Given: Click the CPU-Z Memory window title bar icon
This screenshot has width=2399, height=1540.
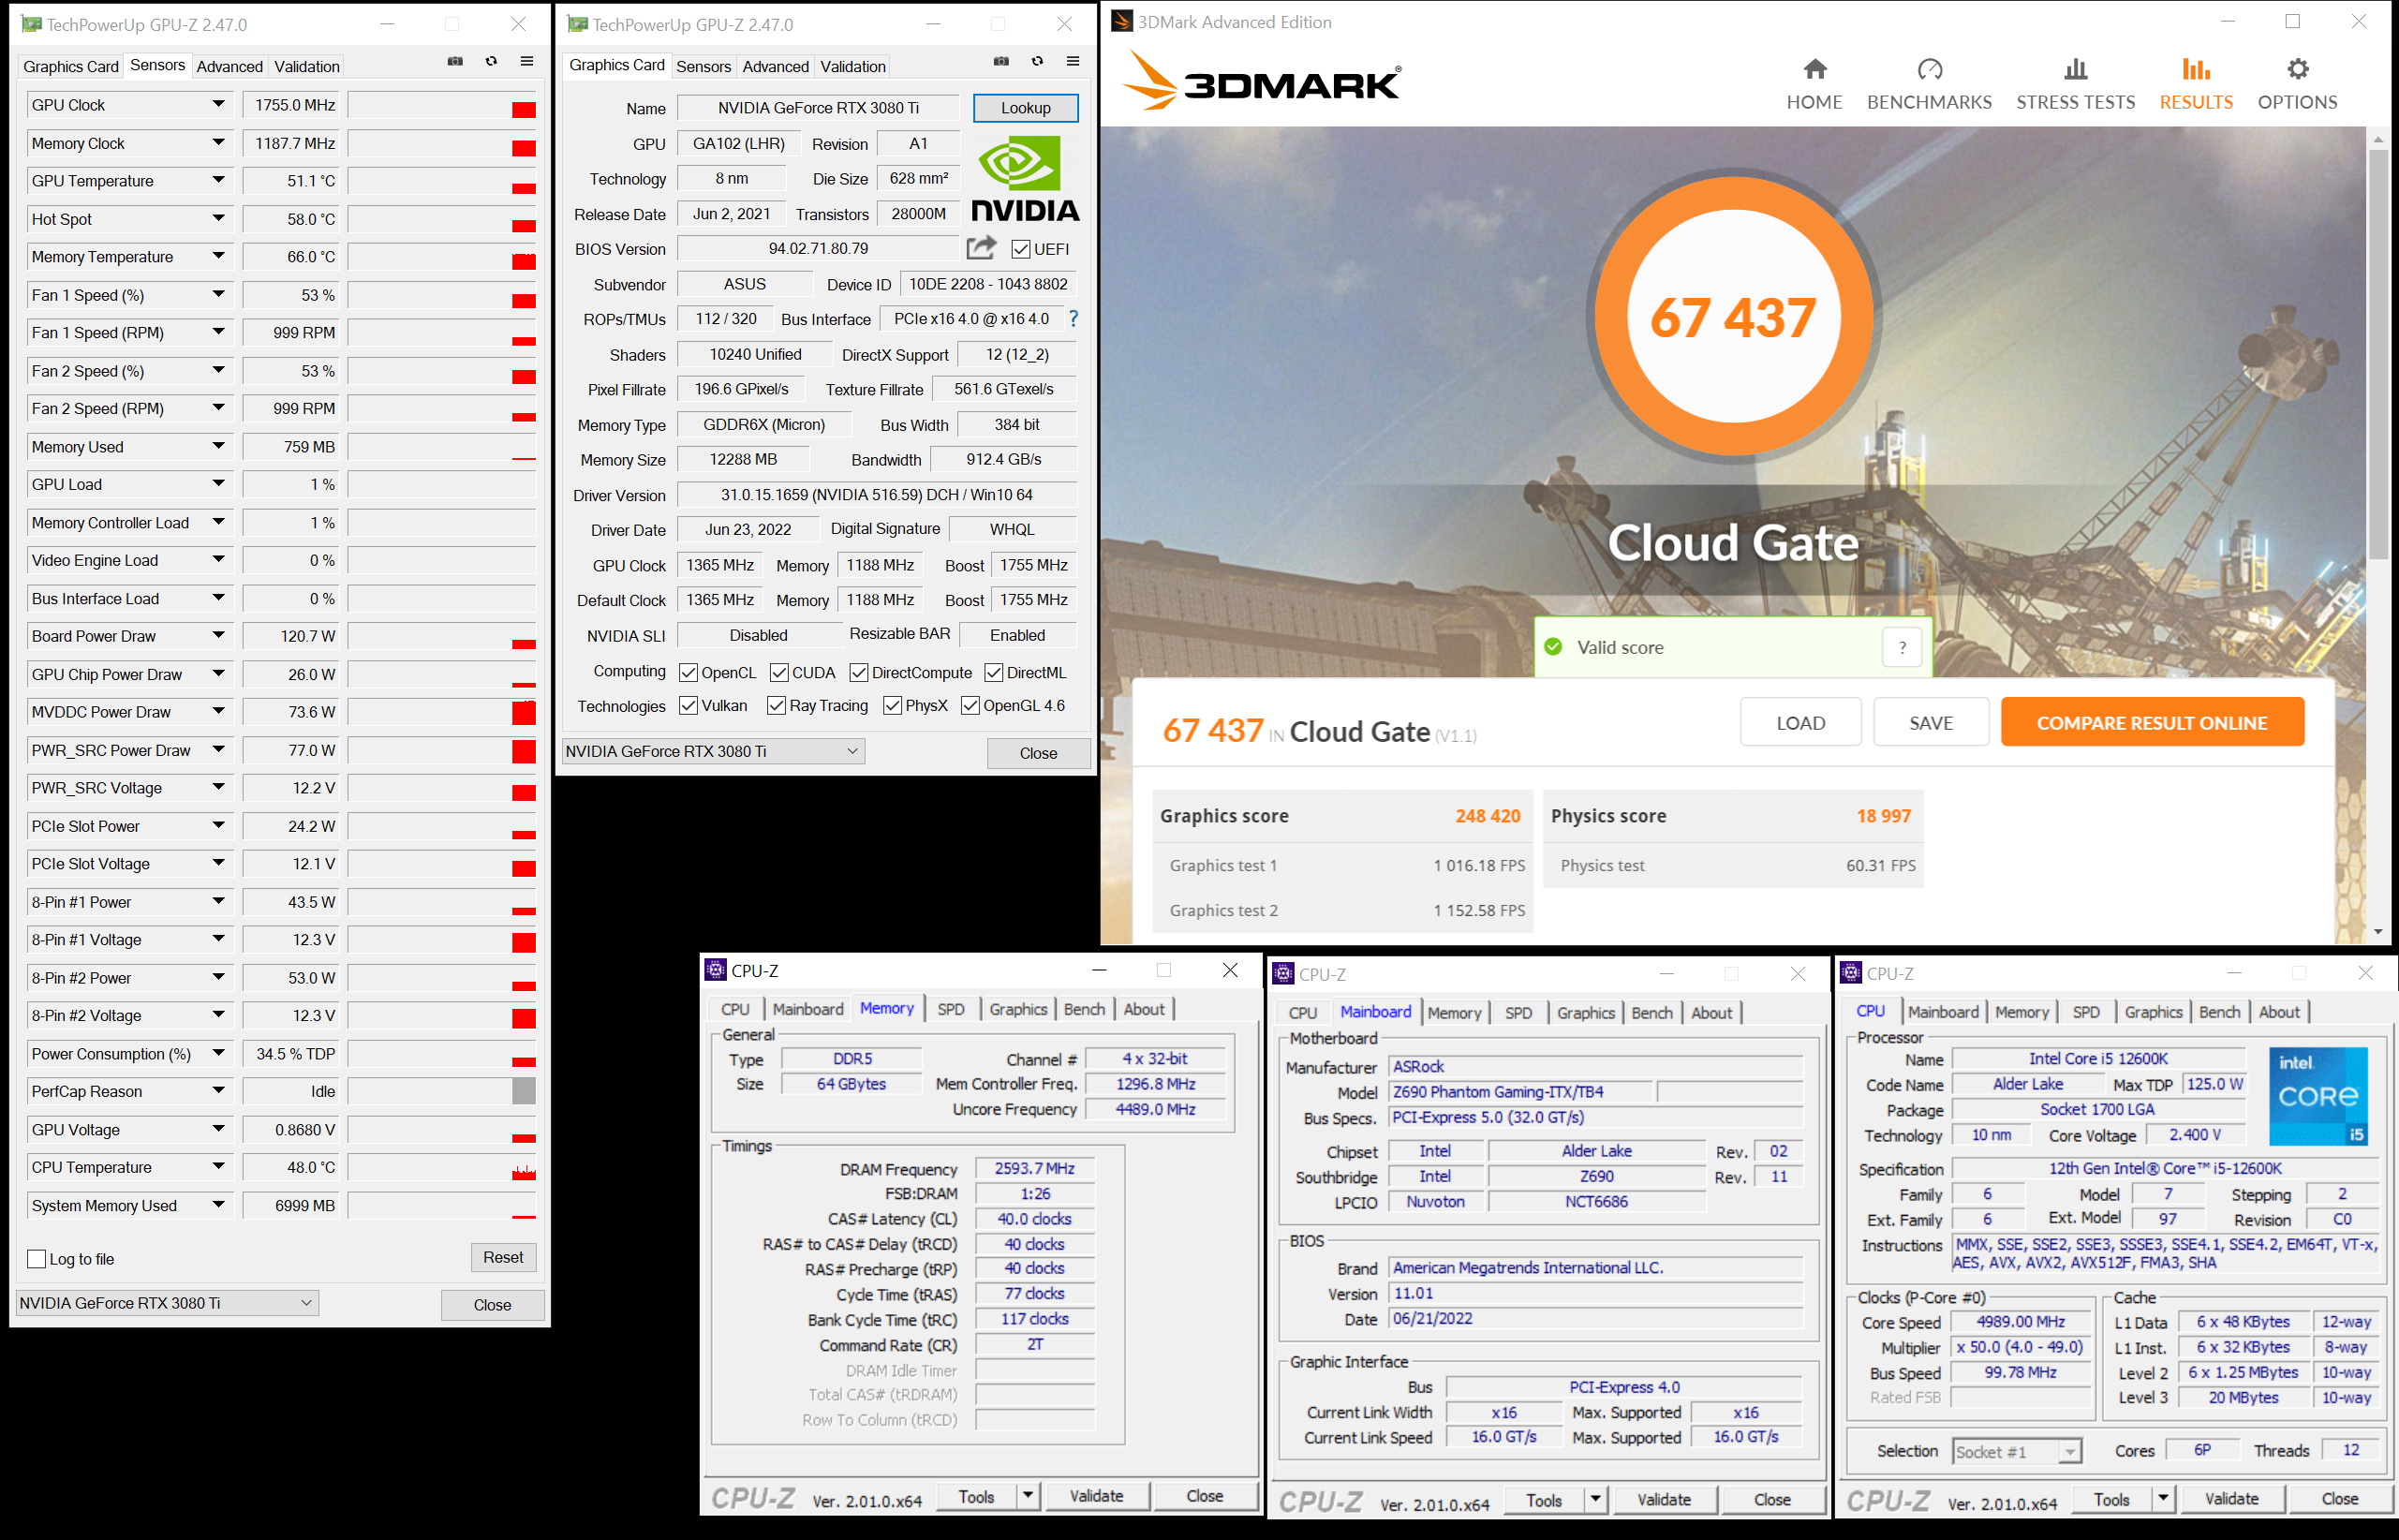Looking at the screenshot, I should (715, 970).
